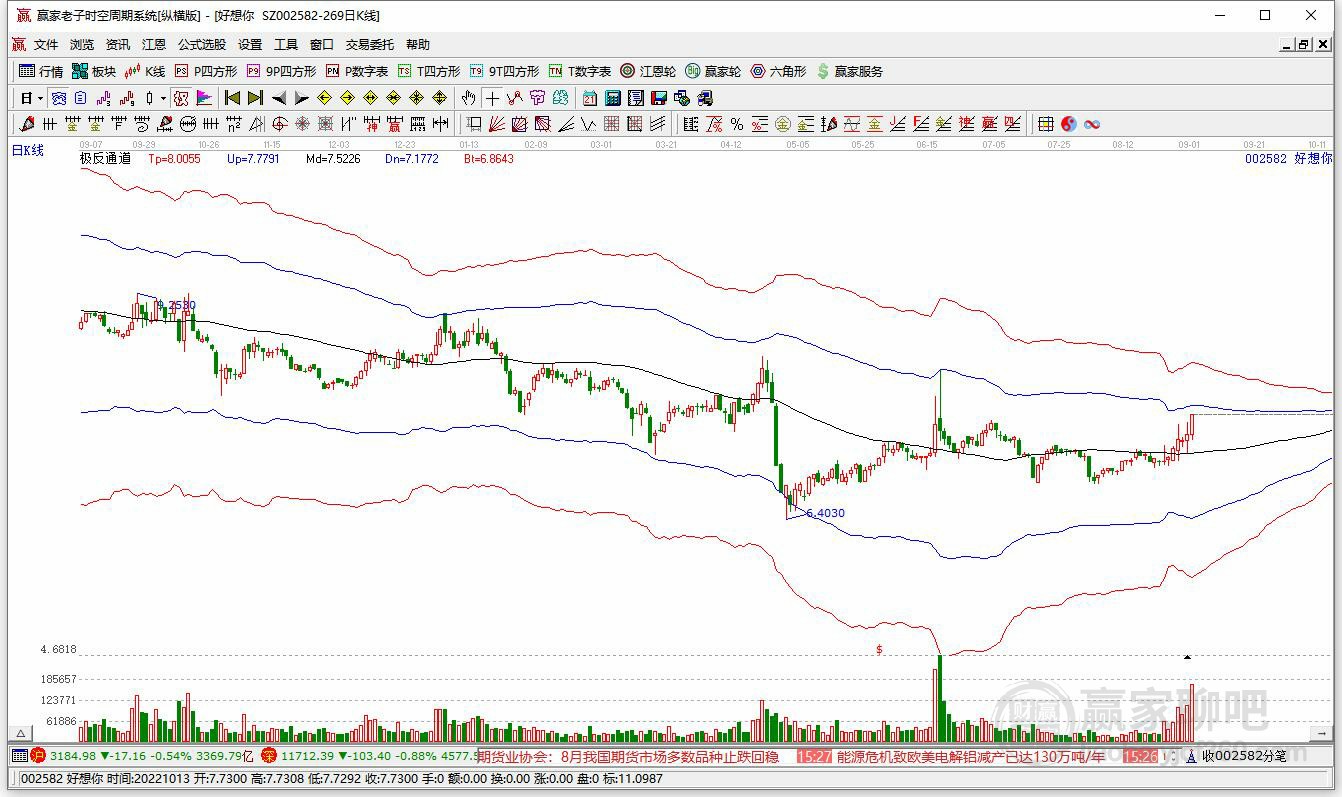Click the 6.4030 low price marker

pyautogui.click(x=825, y=513)
